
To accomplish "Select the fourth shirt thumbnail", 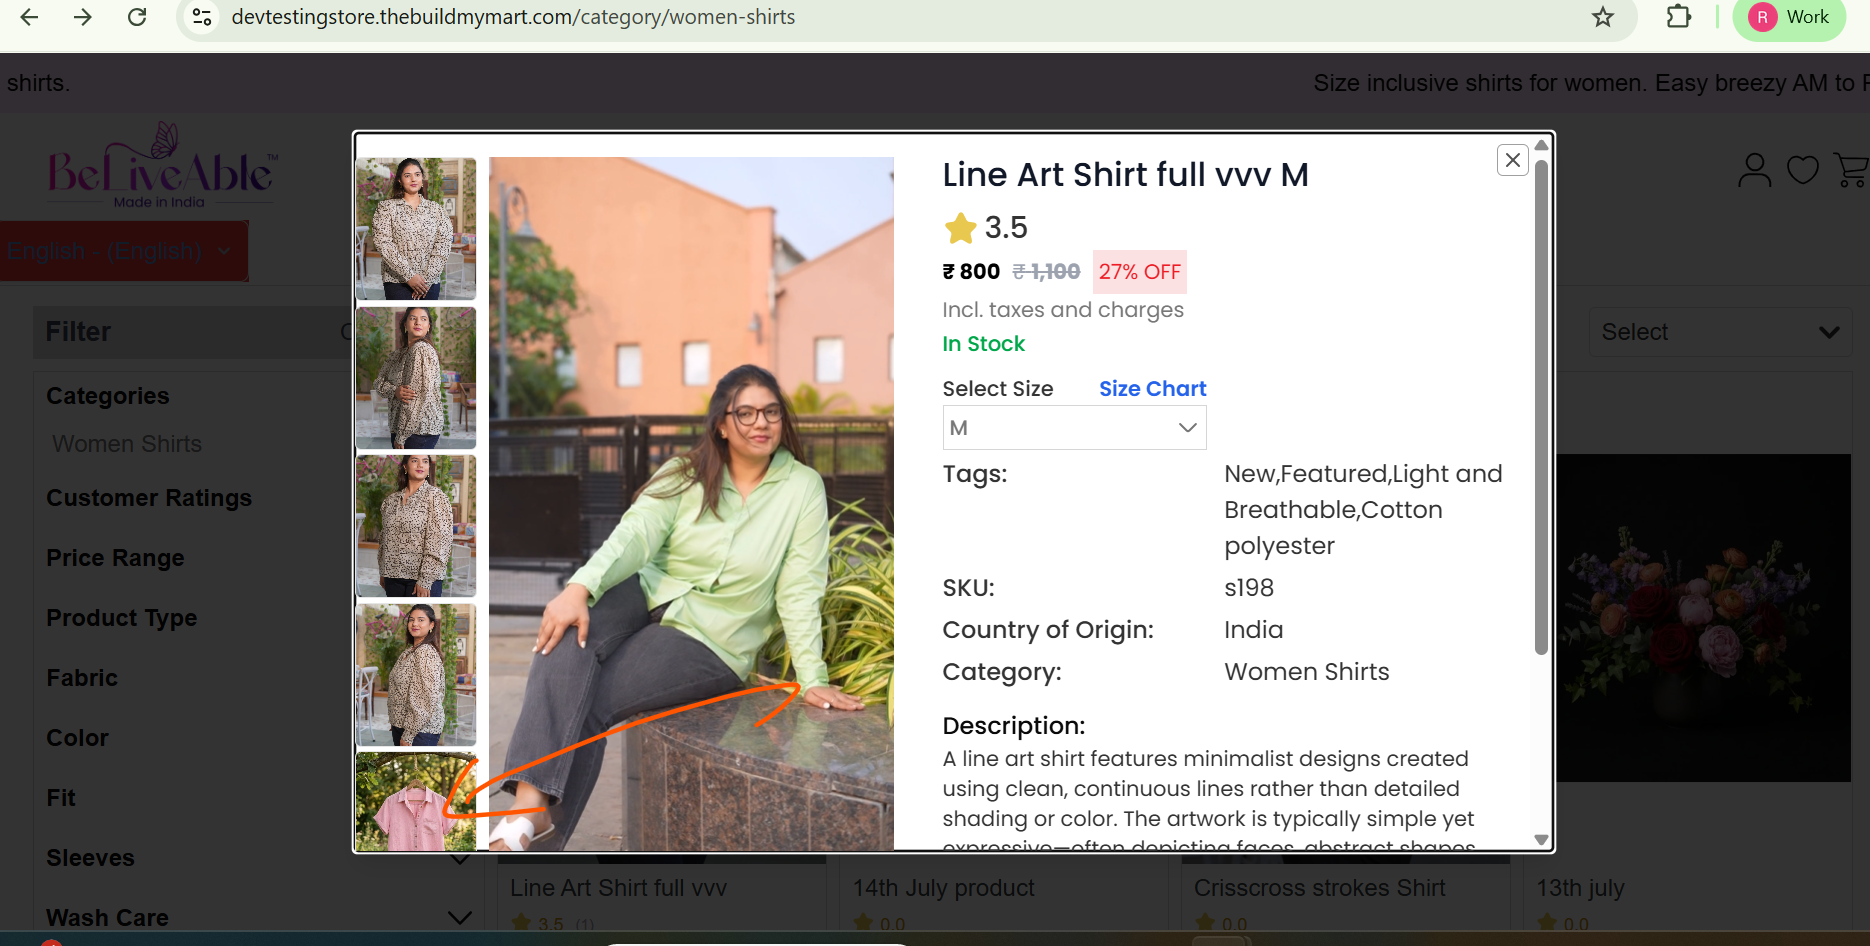I will click(x=416, y=675).
